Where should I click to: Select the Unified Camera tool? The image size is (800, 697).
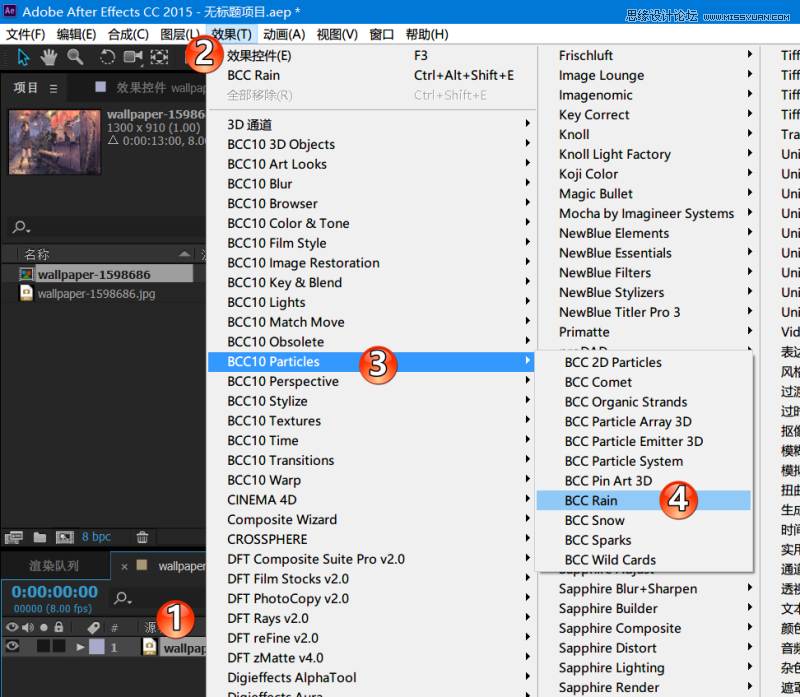132,57
